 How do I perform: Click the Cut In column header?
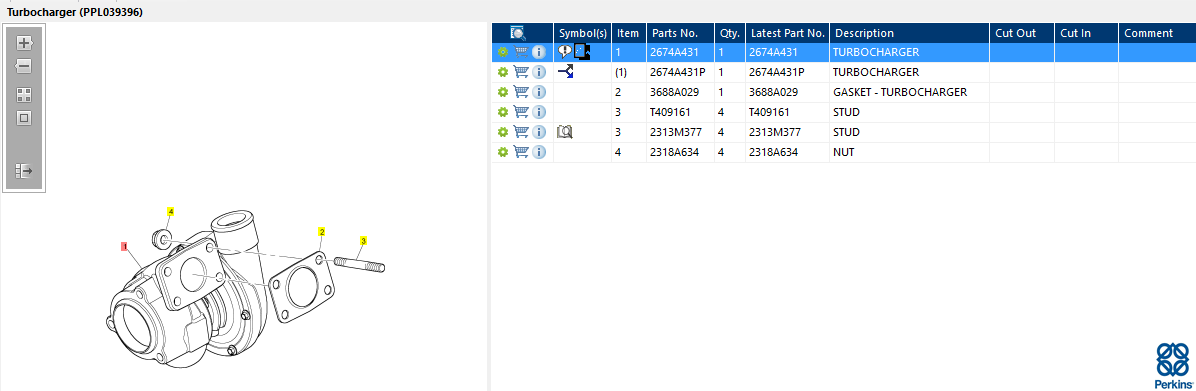[1086, 33]
